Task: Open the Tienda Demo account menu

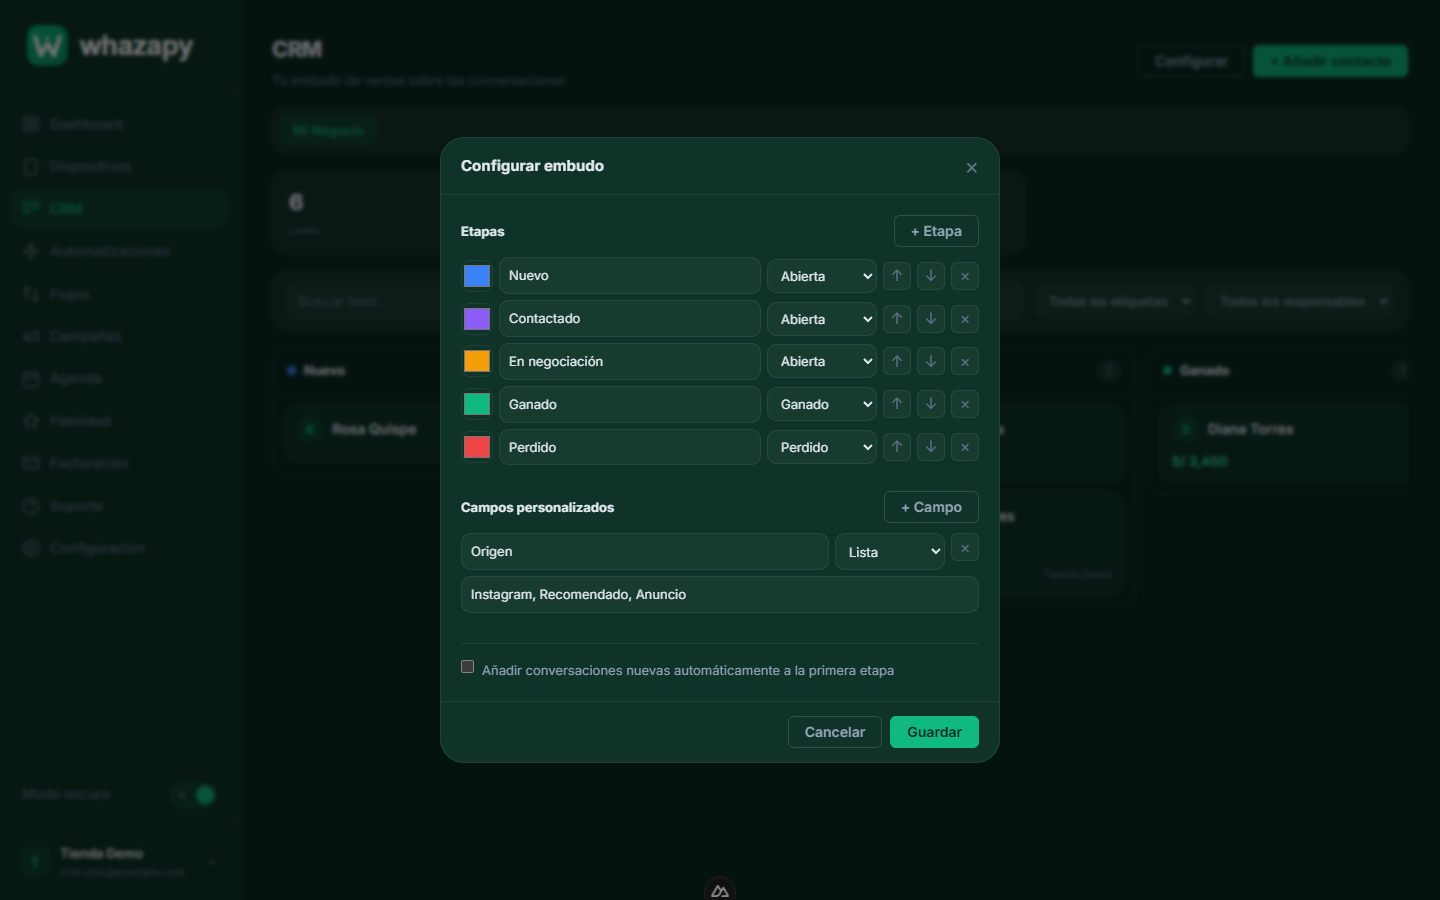Action: pyautogui.click(x=120, y=861)
